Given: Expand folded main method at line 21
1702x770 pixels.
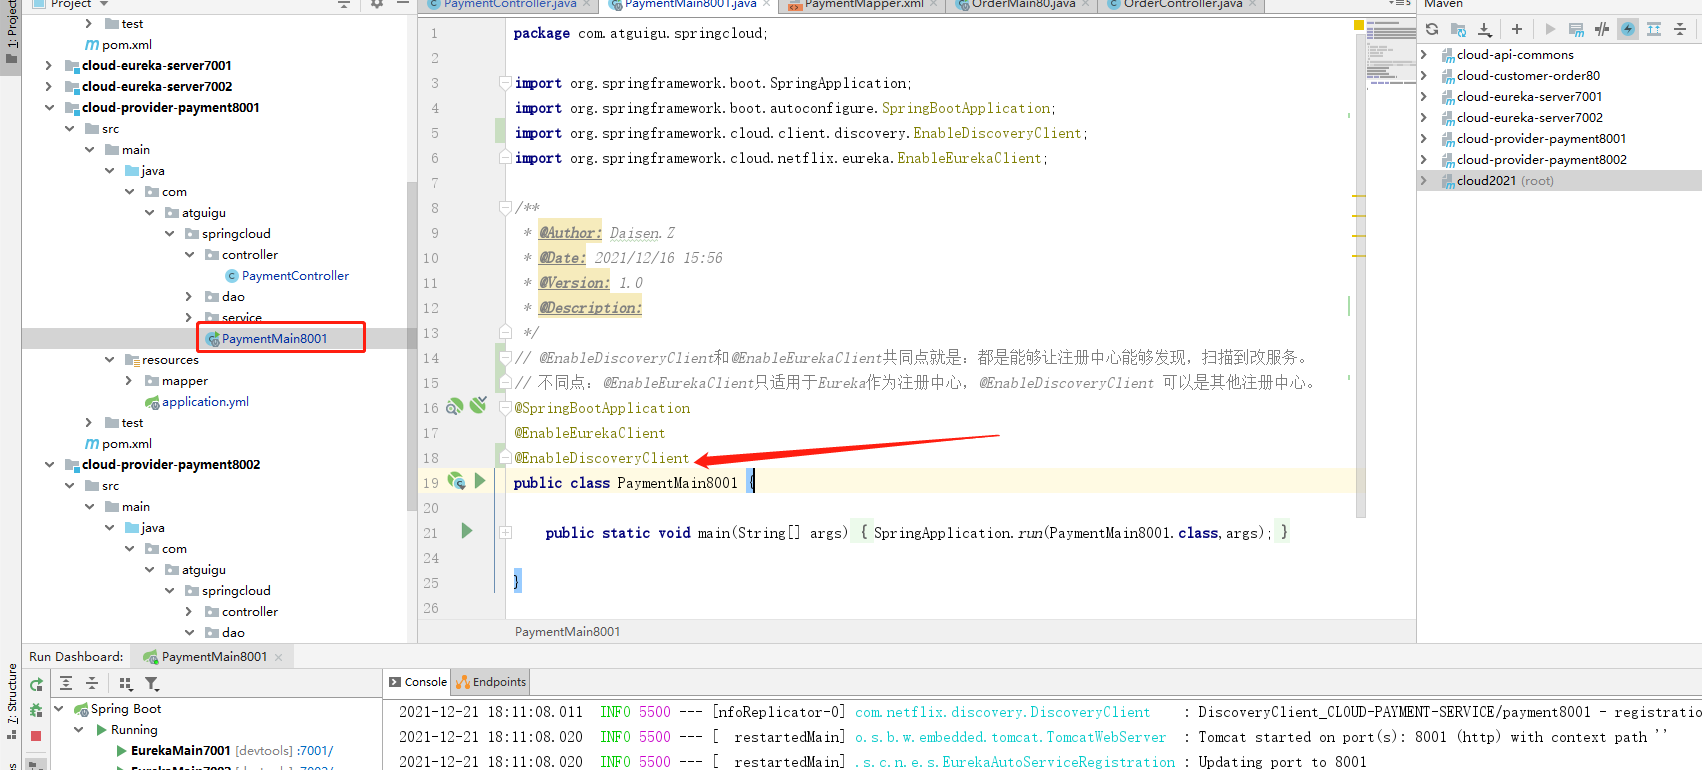Looking at the screenshot, I should click(x=505, y=532).
